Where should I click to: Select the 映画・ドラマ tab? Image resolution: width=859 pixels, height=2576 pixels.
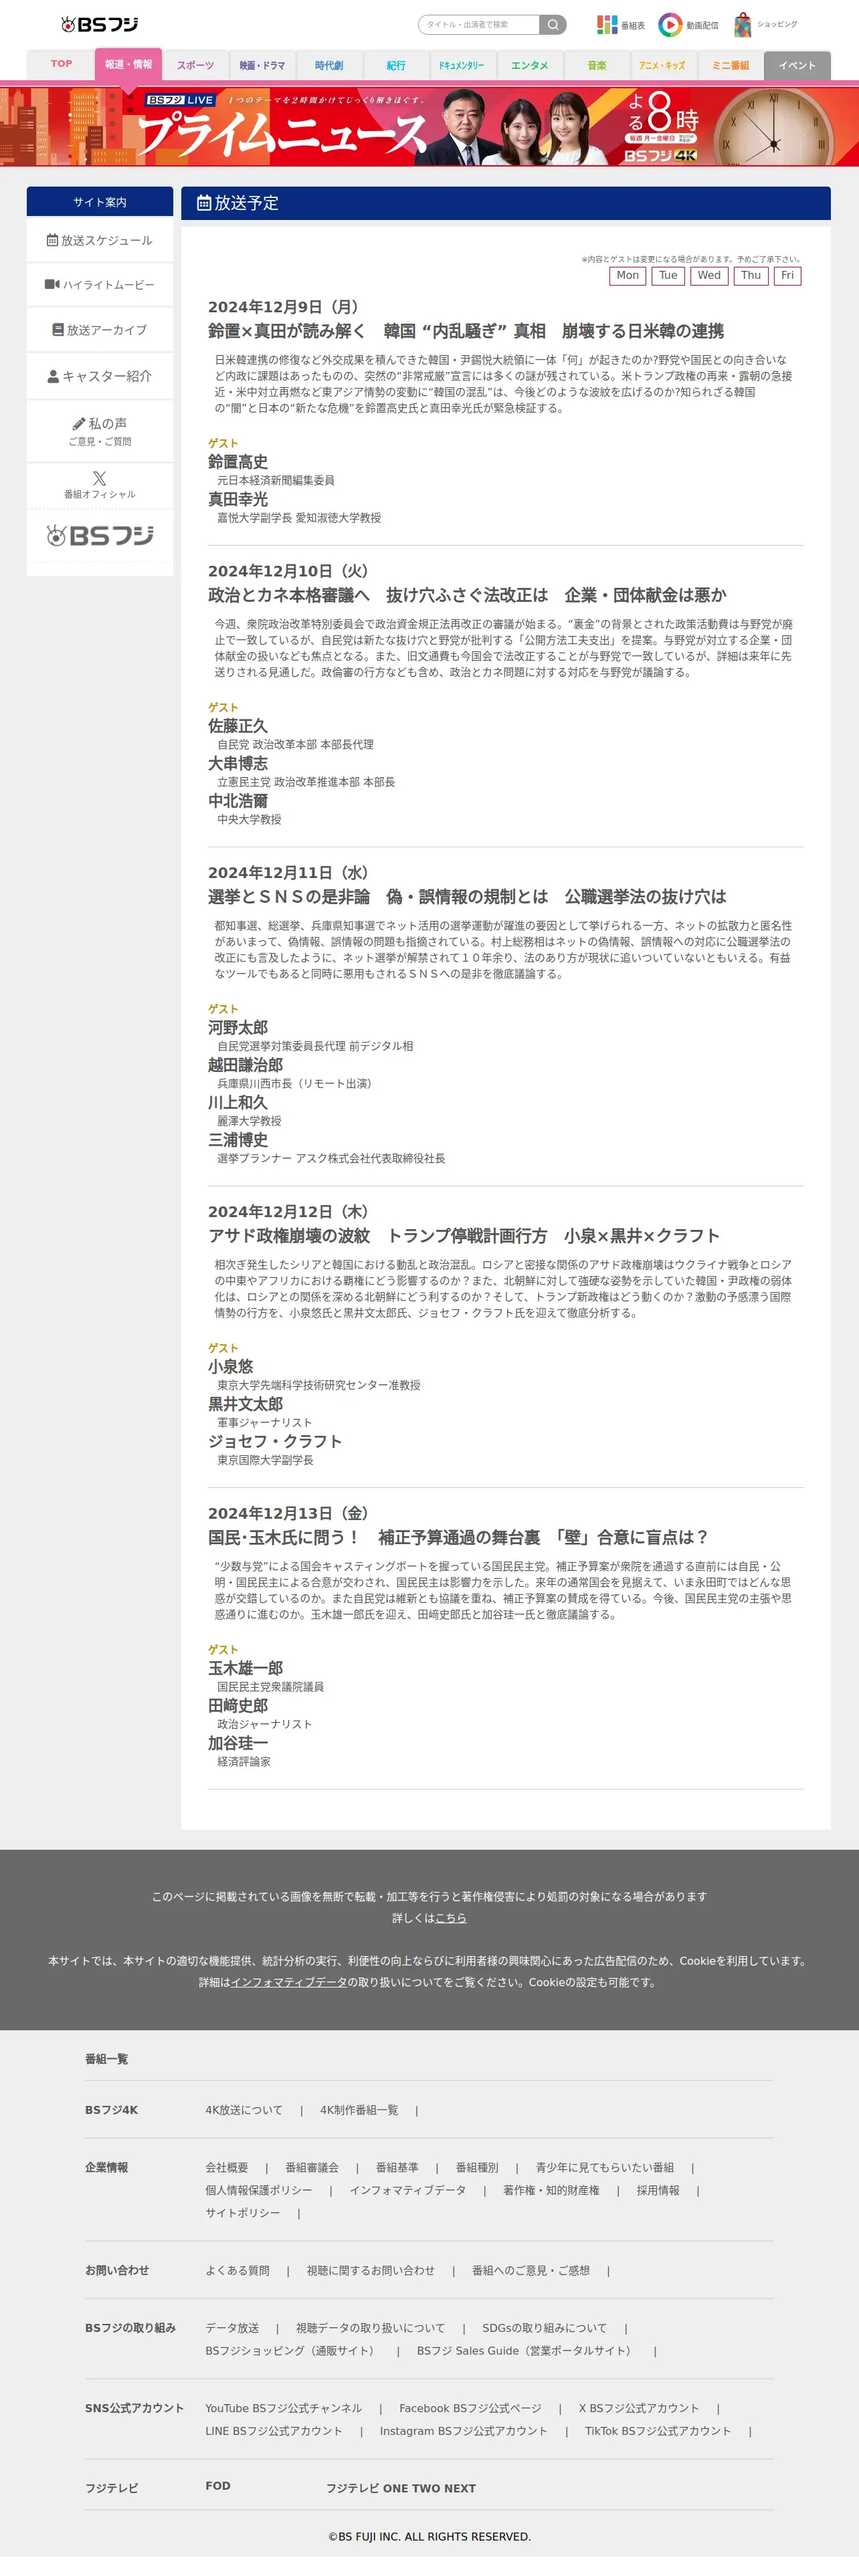(x=262, y=65)
